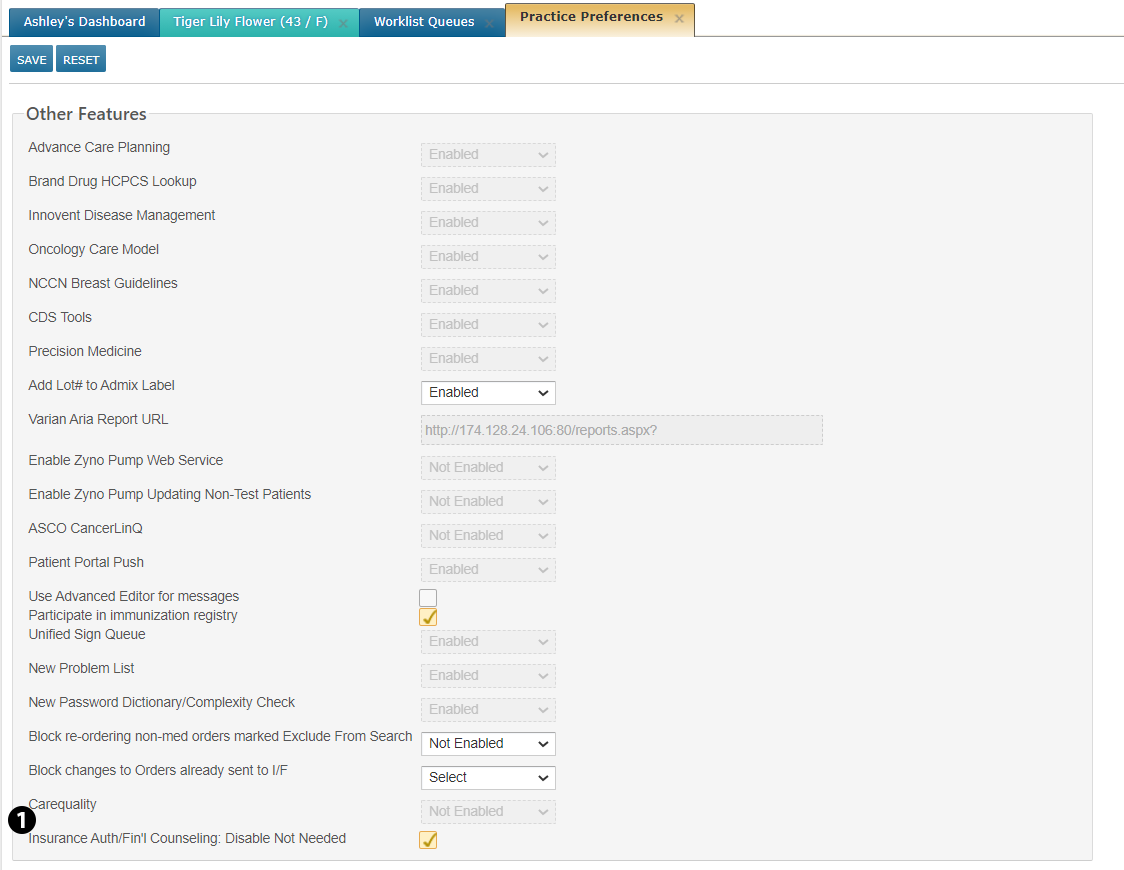Click the Advance Care Planning dropdown
The height and width of the screenshot is (870, 1124).
(488, 155)
